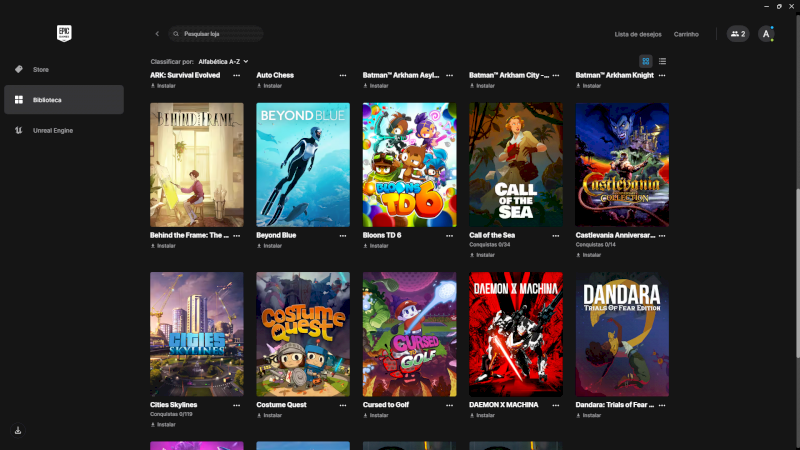Go to Unreal Engine tab
Viewport: 800px width, 450px height.
tap(52, 130)
